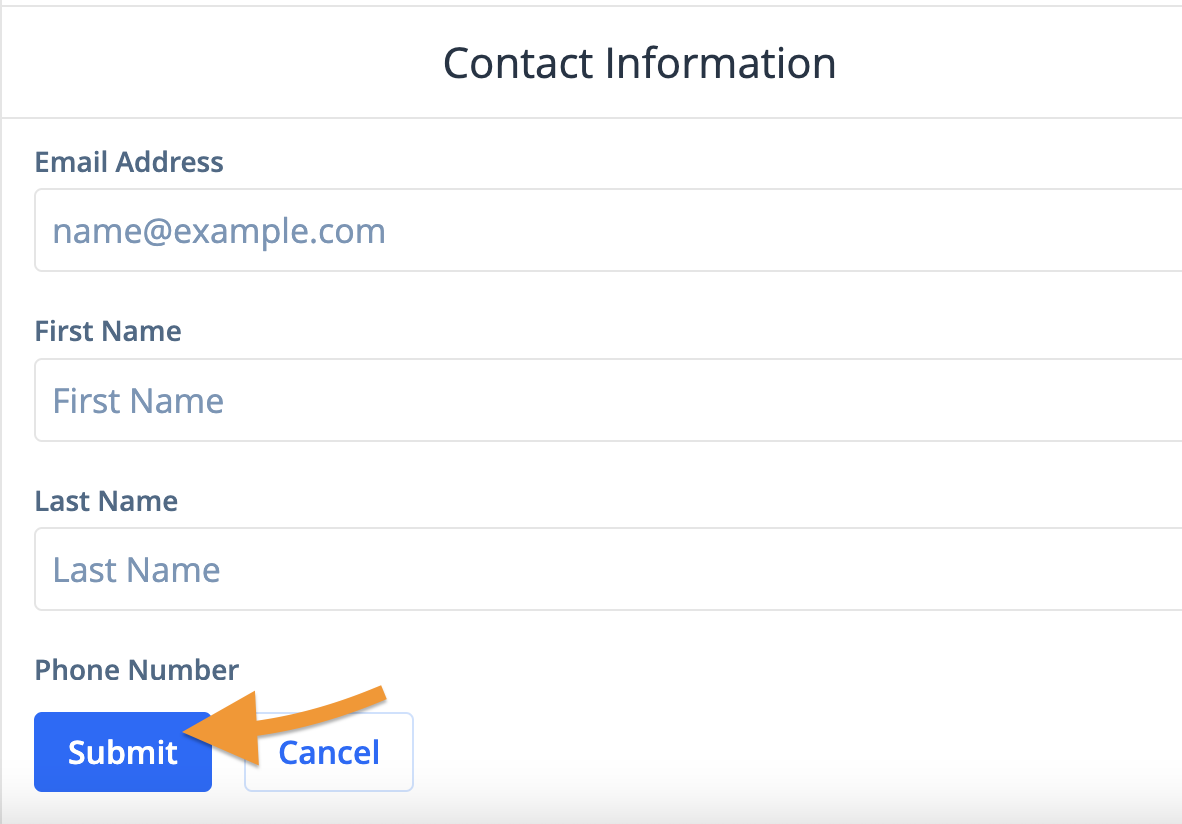Click the blue 'Cancel' text
Viewport: 1182px width, 824px height.
point(329,752)
